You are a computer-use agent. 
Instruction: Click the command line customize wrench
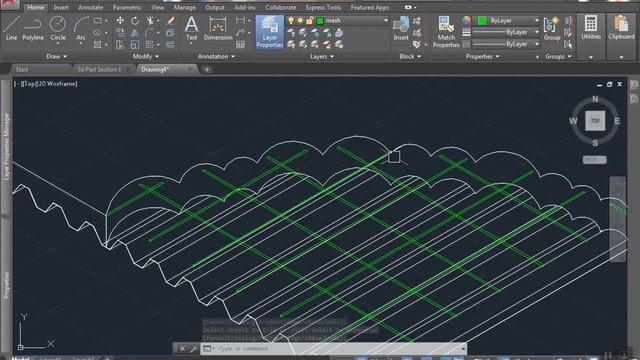(193, 349)
